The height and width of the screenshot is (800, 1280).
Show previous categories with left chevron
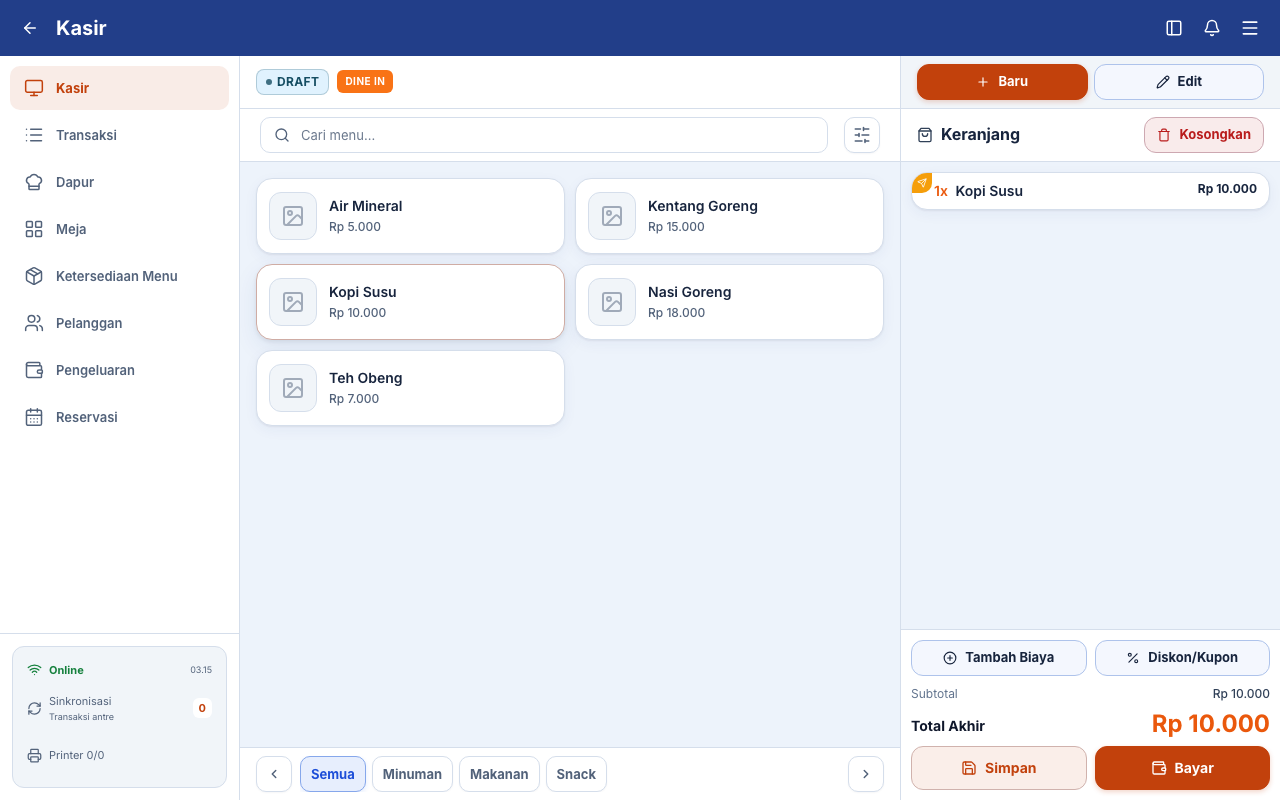click(x=274, y=774)
